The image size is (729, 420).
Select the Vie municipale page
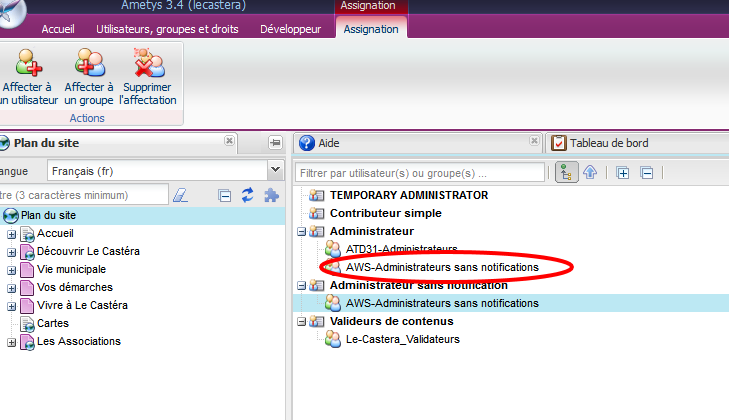tap(72, 269)
